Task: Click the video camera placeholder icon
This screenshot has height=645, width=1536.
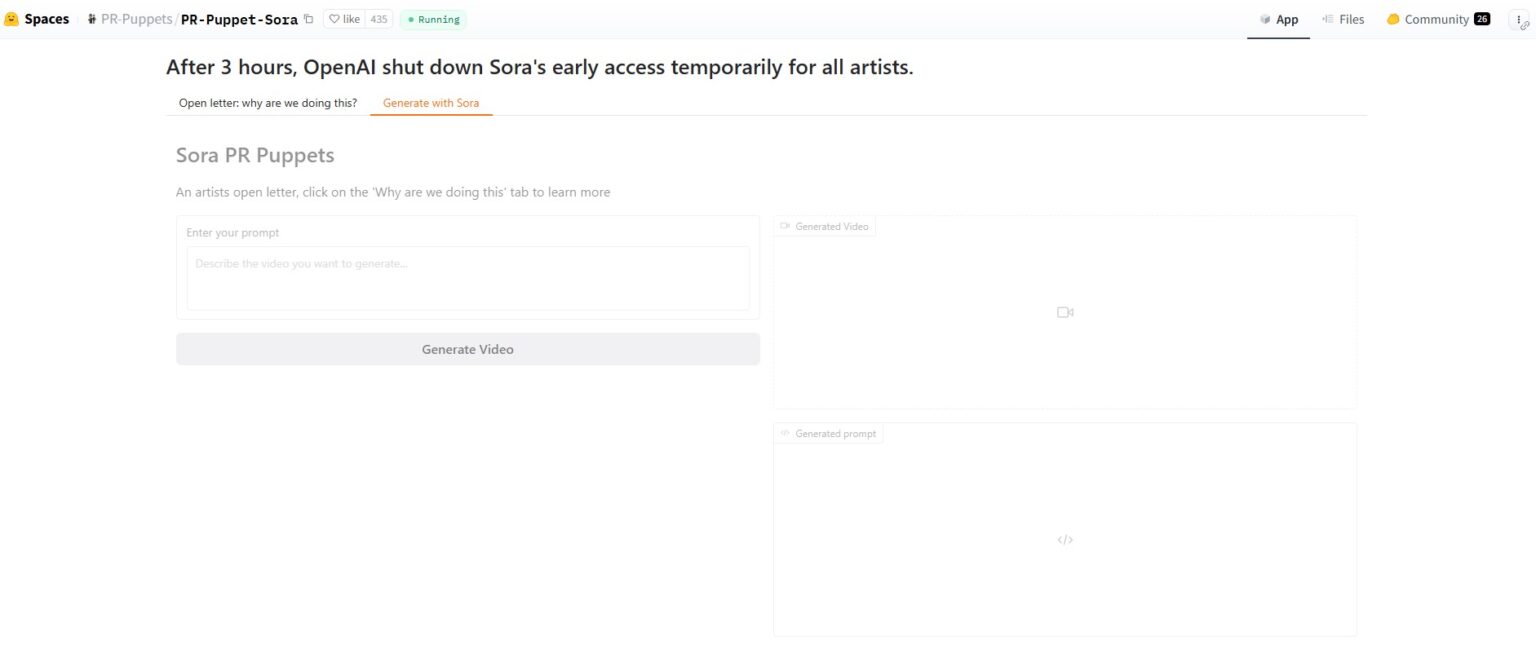Action: pos(1065,312)
